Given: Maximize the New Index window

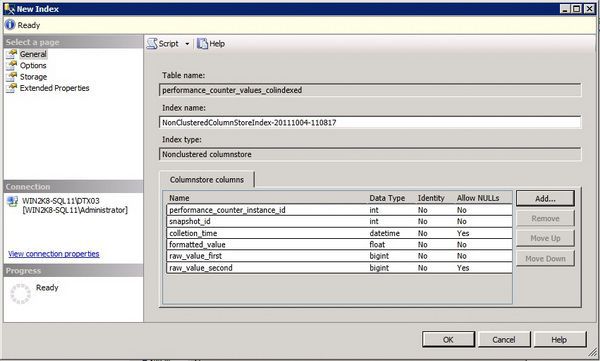Looking at the screenshot, I should [x=577, y=9].
